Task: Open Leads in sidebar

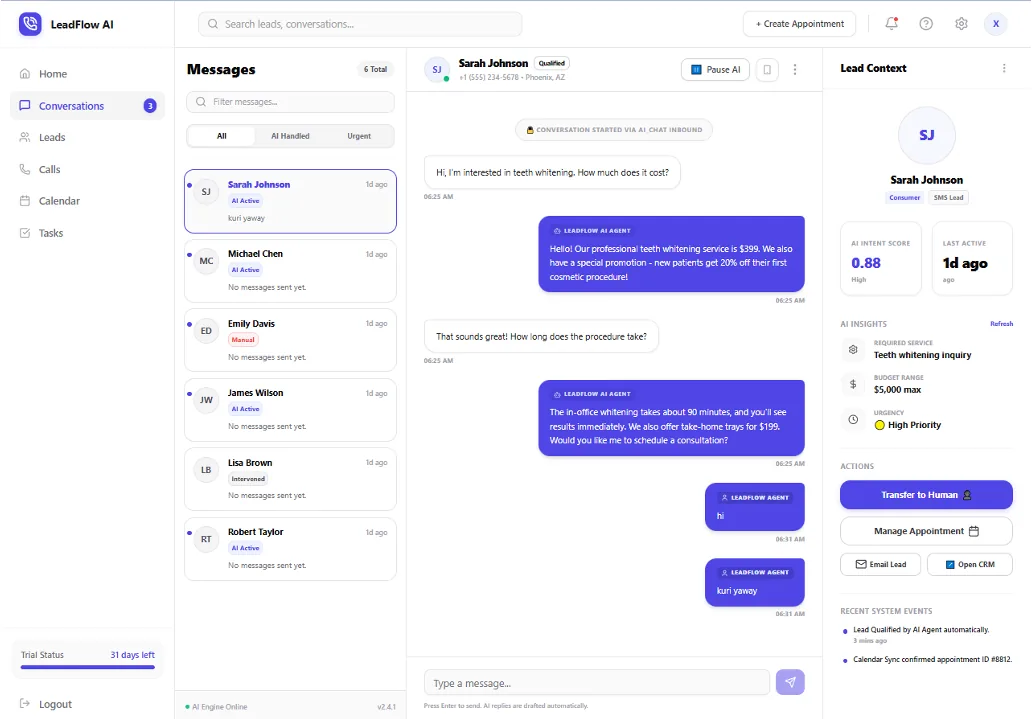Action: coord(87,137)
